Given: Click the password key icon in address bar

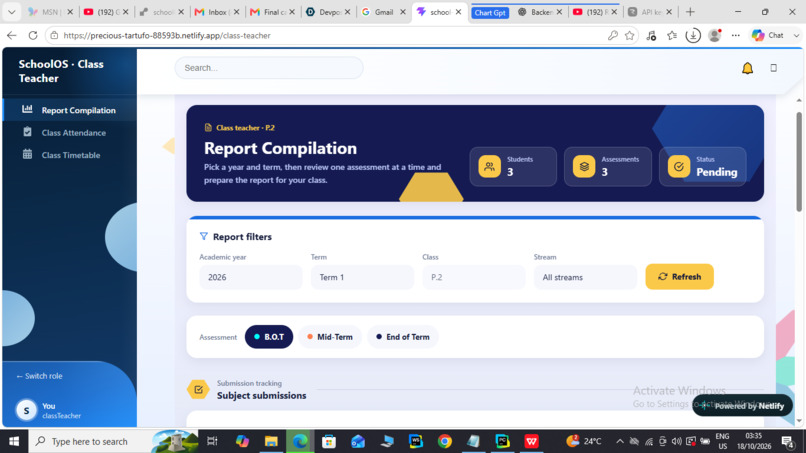Looking at the screenshot, I should click(x=612, y=35).
